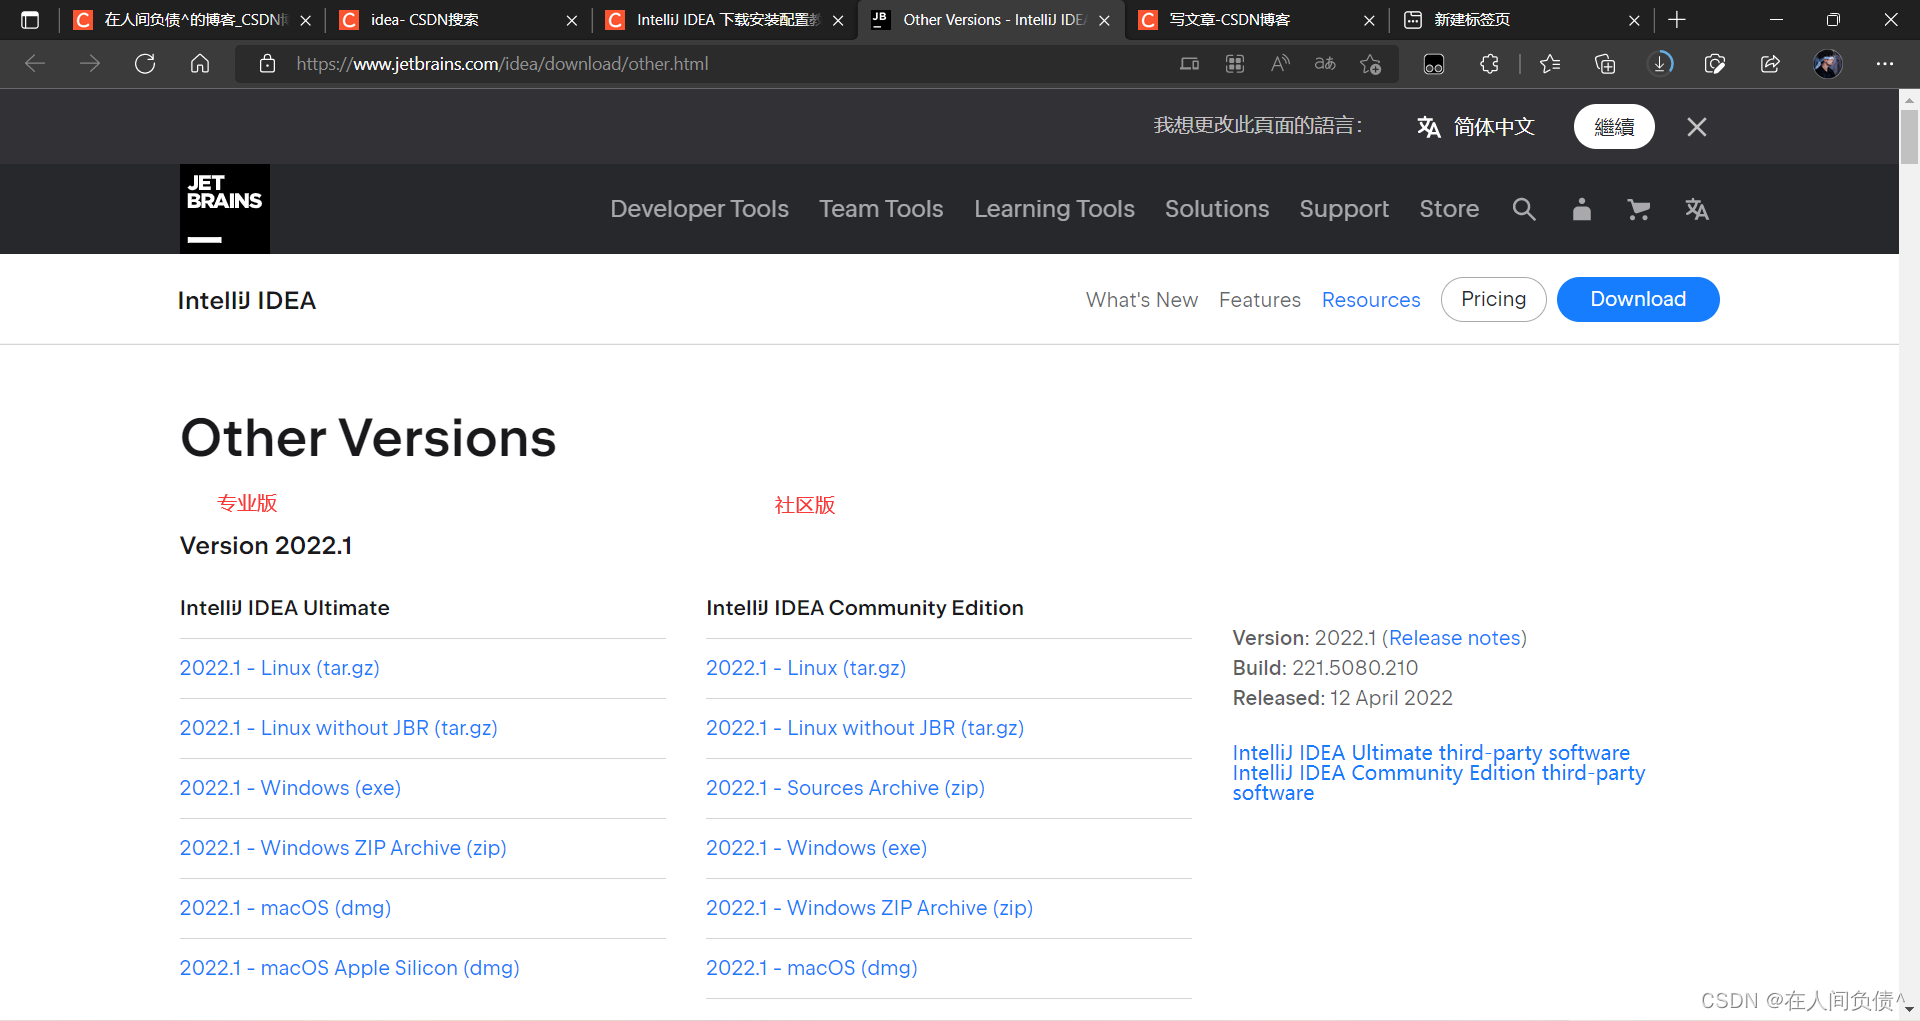Click the 繼續 continue button
The image size is (1920, 1021).
(x=1614, y=127)
